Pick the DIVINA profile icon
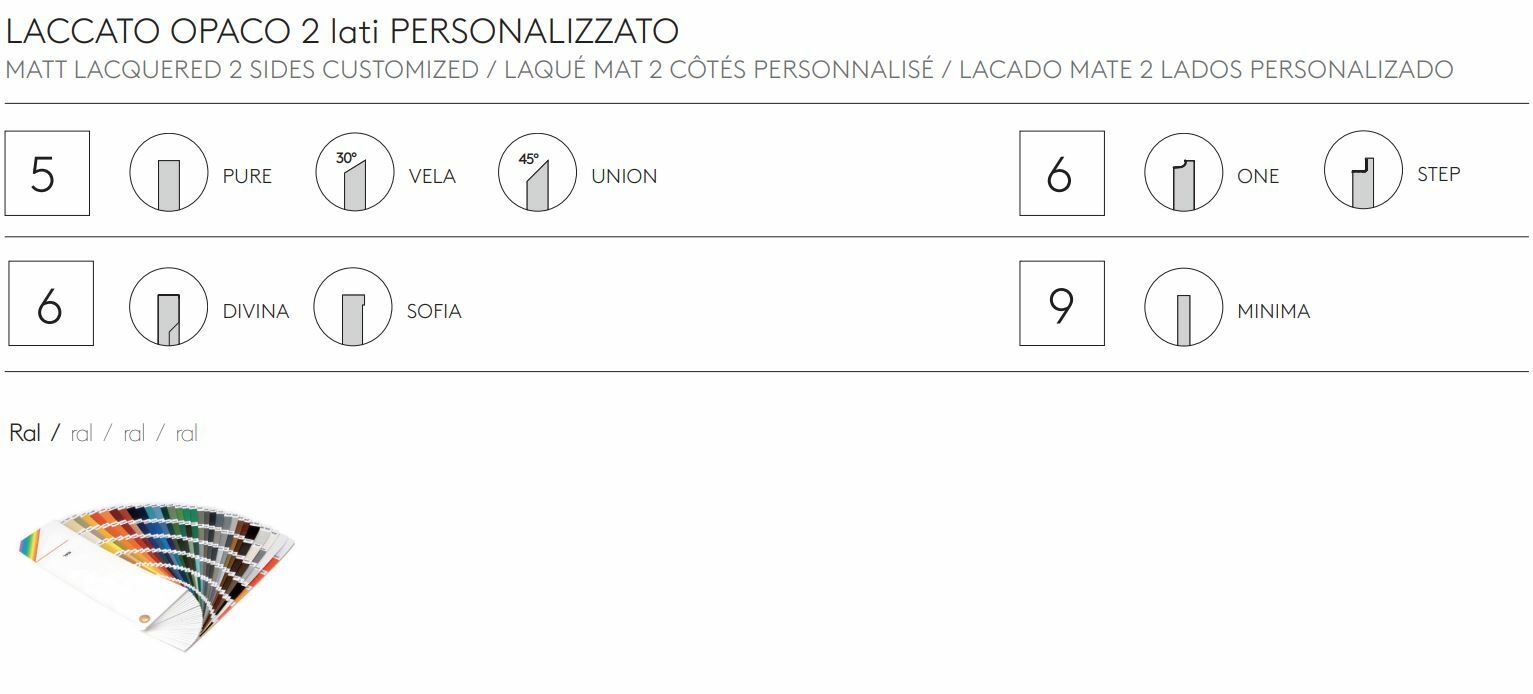This screenshot has width=1533, height=694. 168,307
